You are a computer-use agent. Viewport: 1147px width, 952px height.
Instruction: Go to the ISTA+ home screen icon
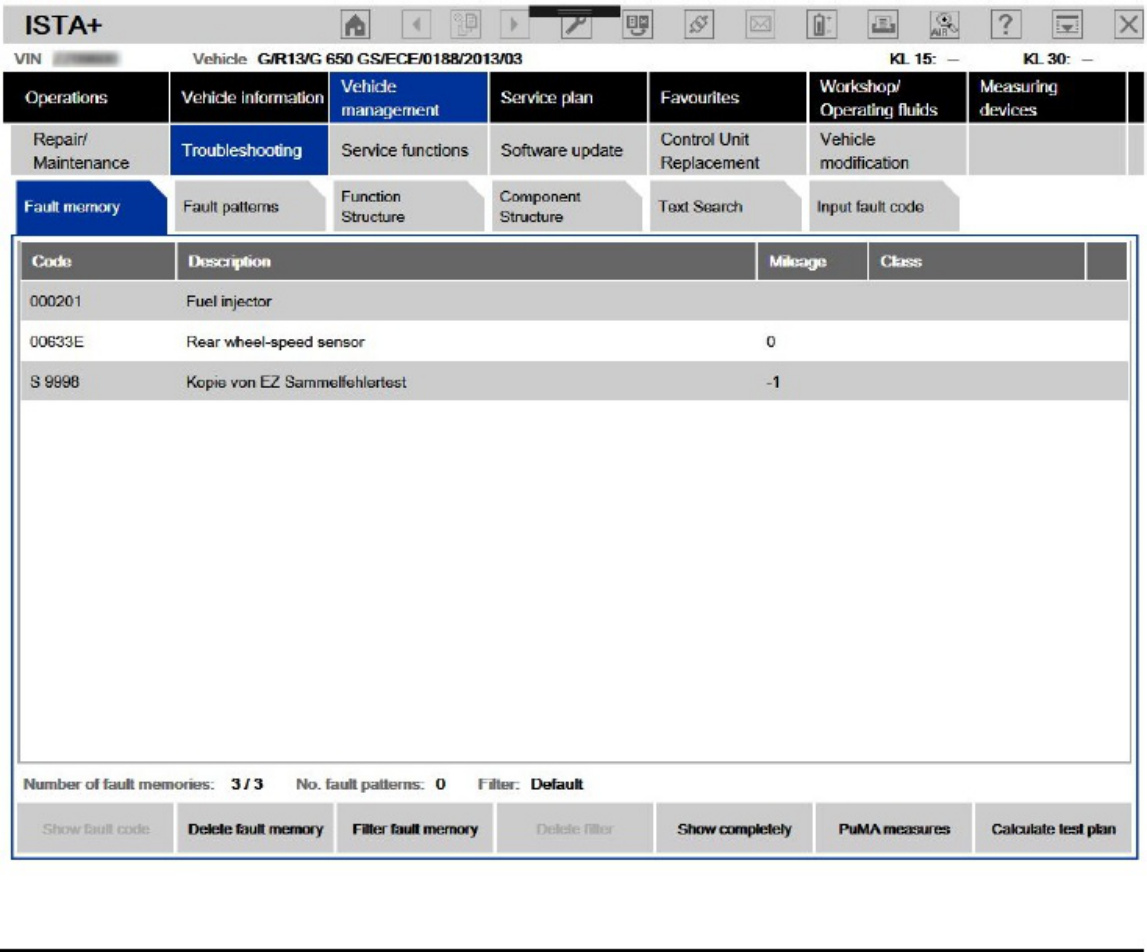point(356,25)
